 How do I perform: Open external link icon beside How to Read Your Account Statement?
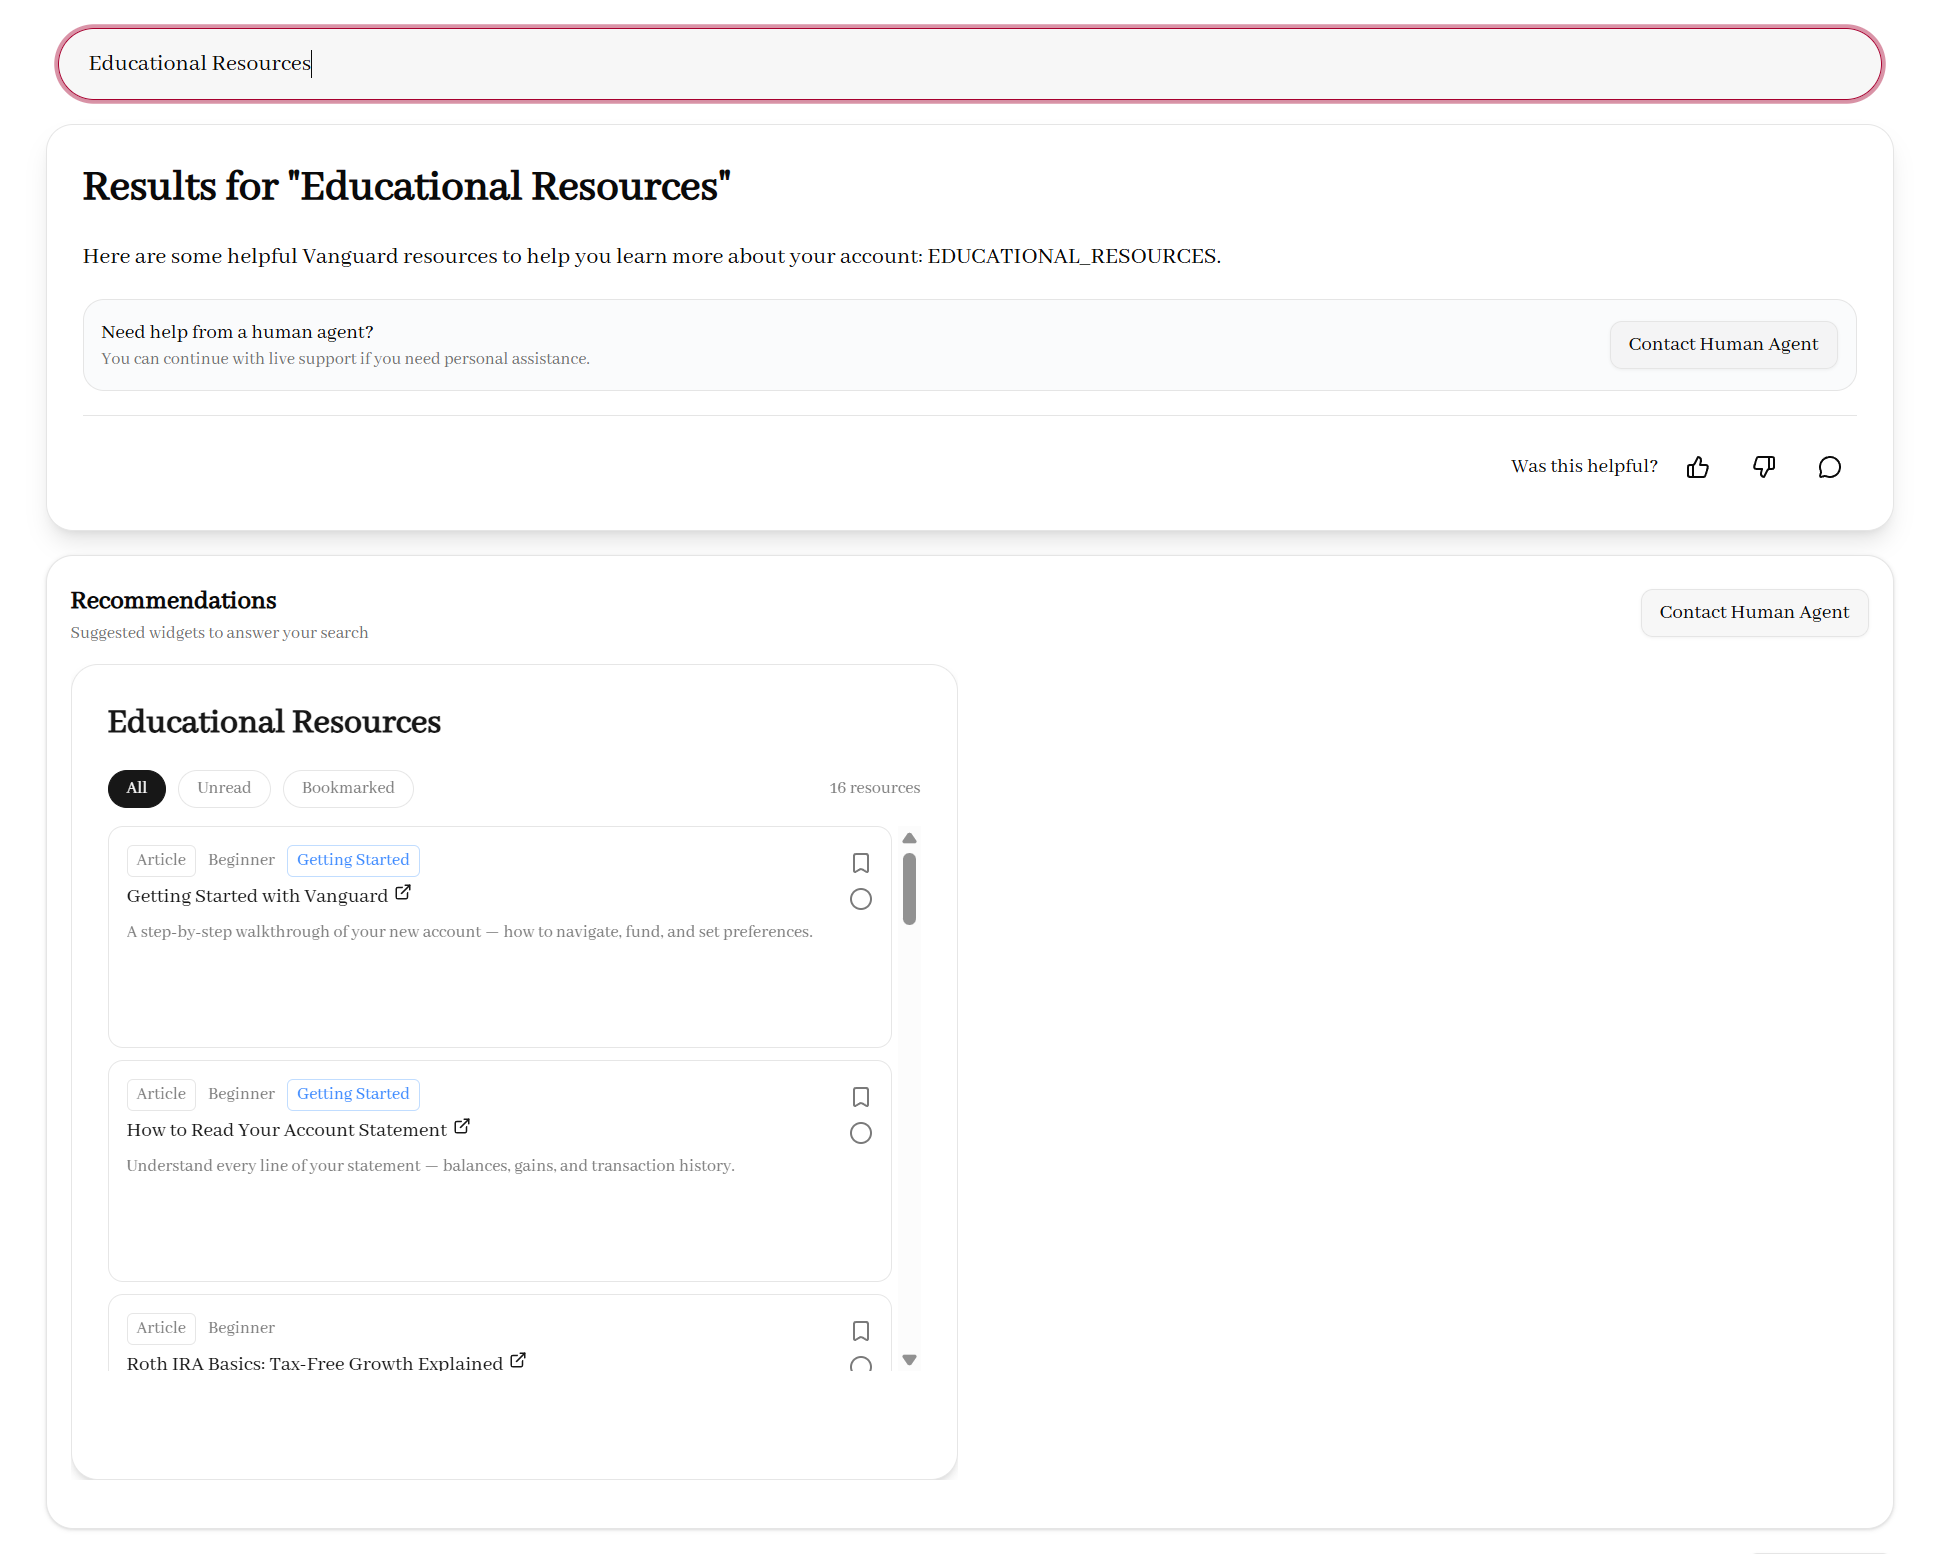tap(462, 1127)
